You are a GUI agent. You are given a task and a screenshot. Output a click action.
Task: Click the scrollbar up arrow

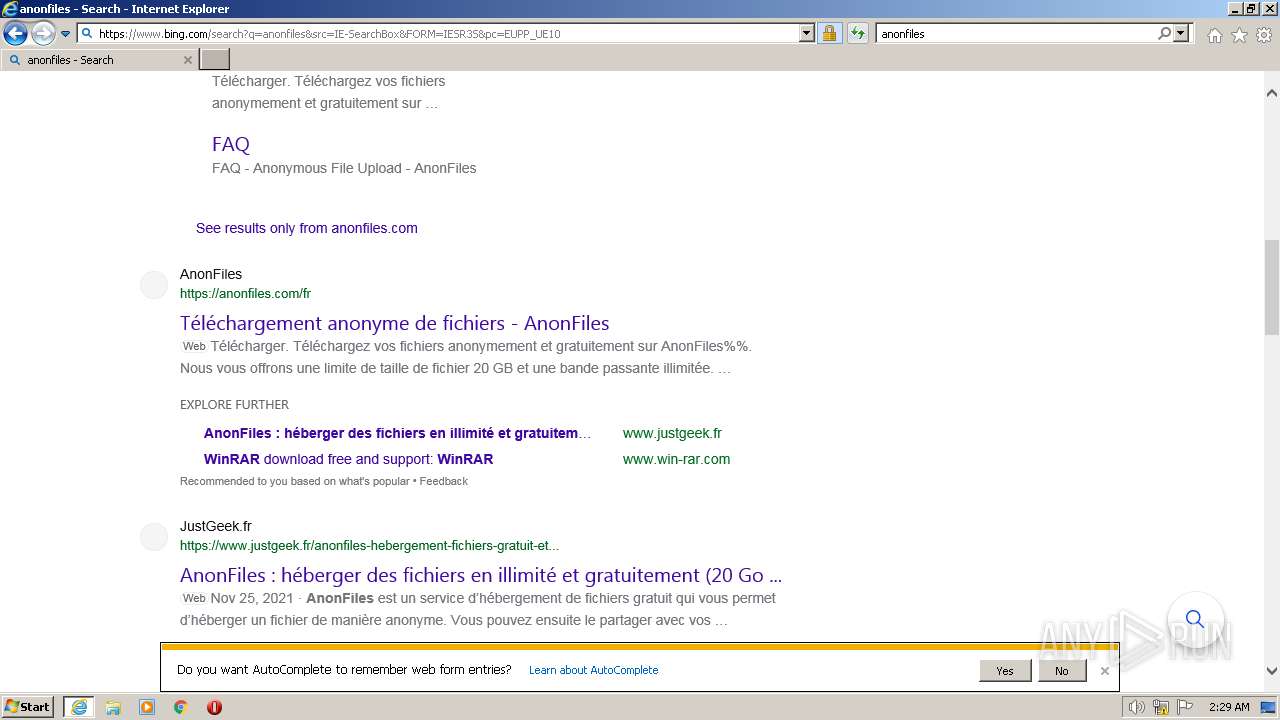coord(1272,93)
